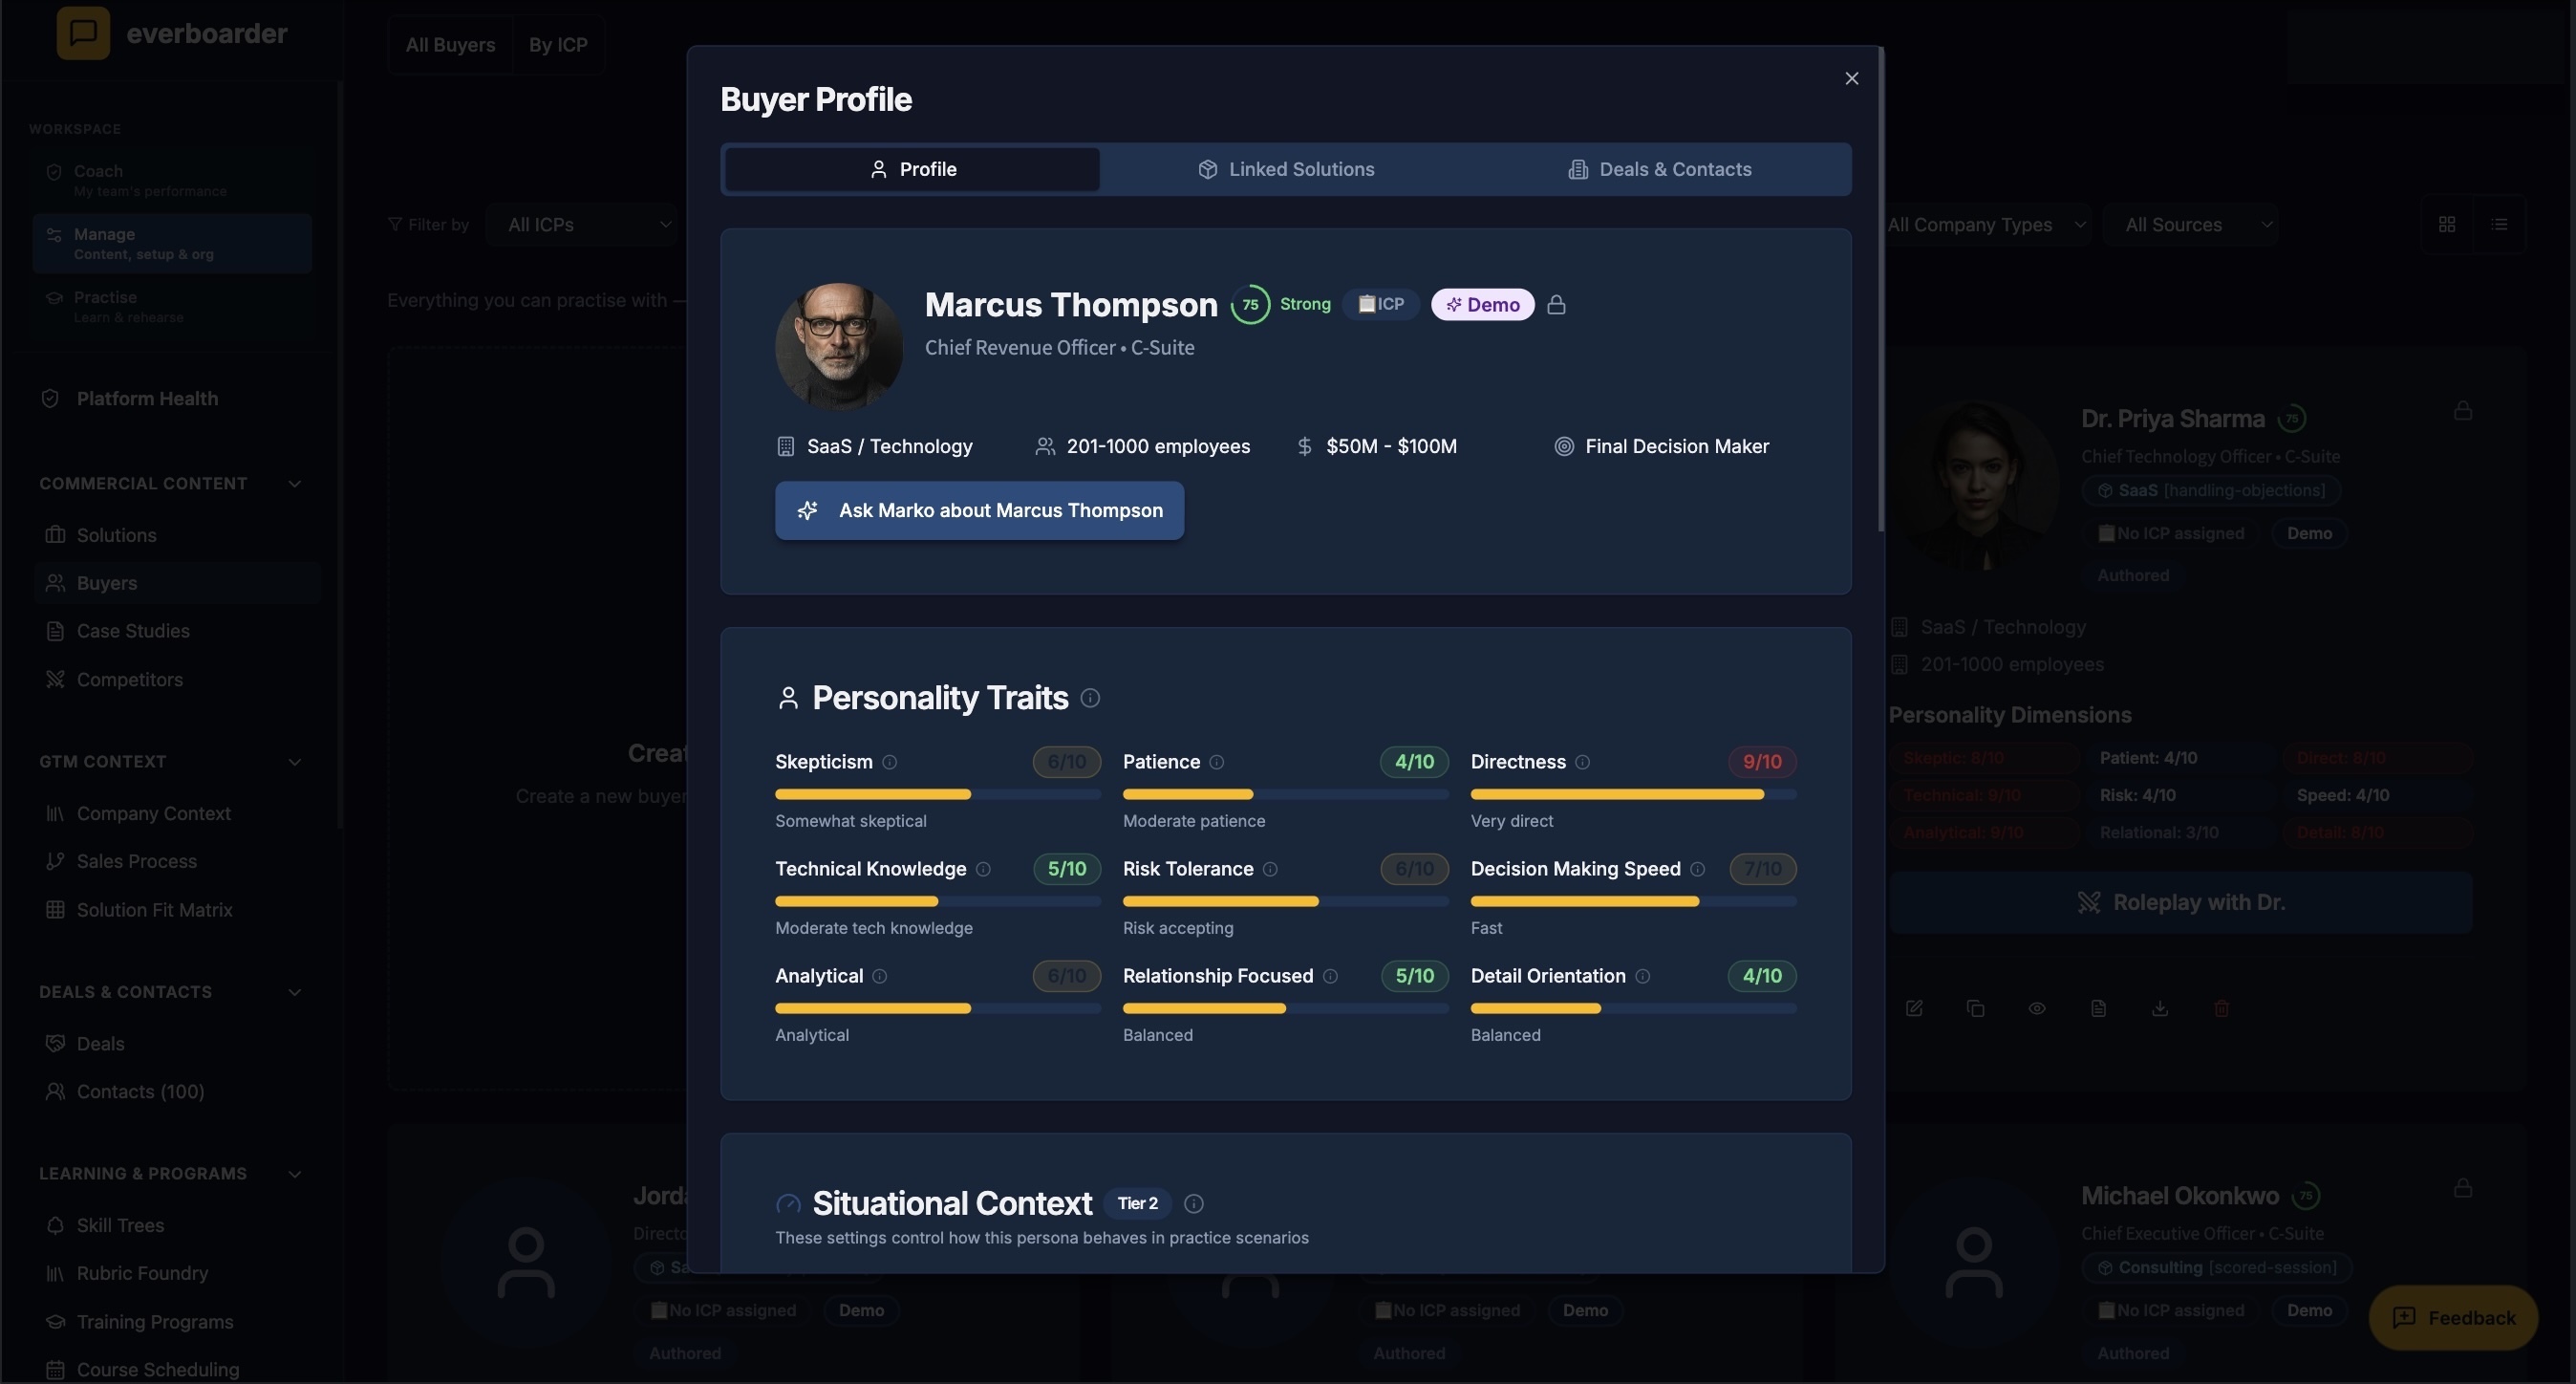Screen dimensions: 2576x1384
Task: Switch to list view icon
Action: (x=2499, y=225)
